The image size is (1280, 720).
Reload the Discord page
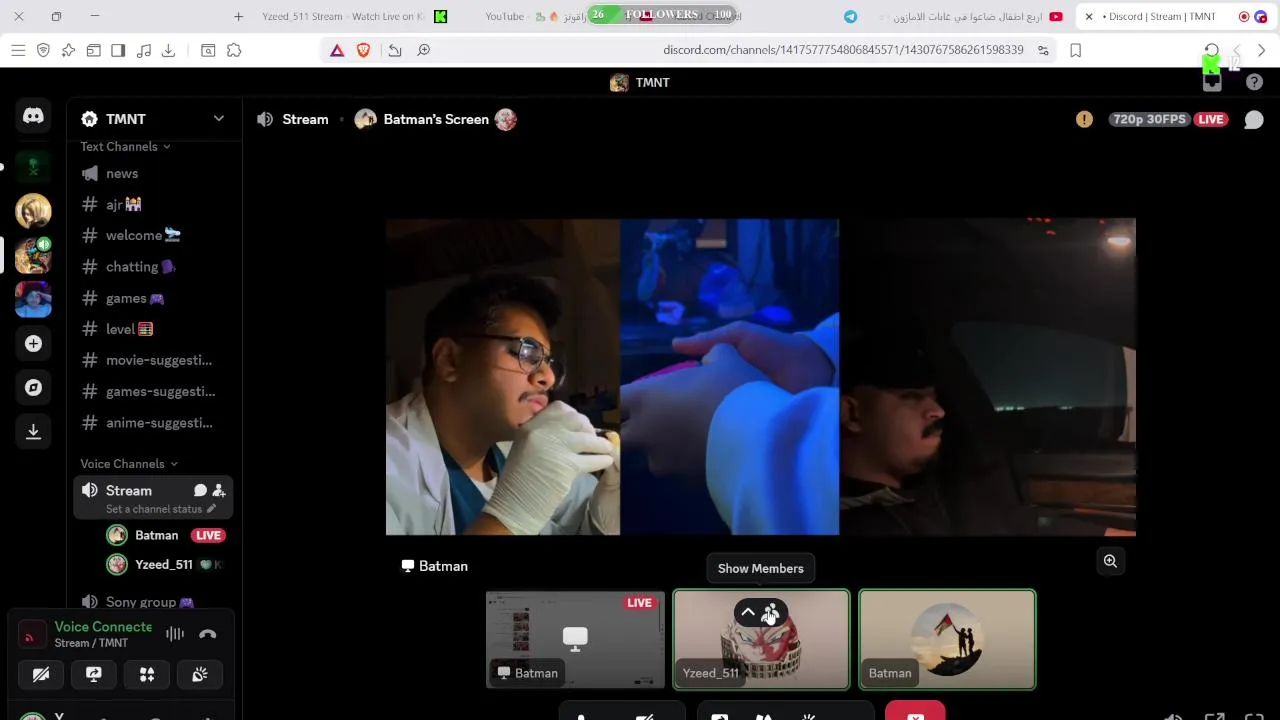coord(1211,50)
